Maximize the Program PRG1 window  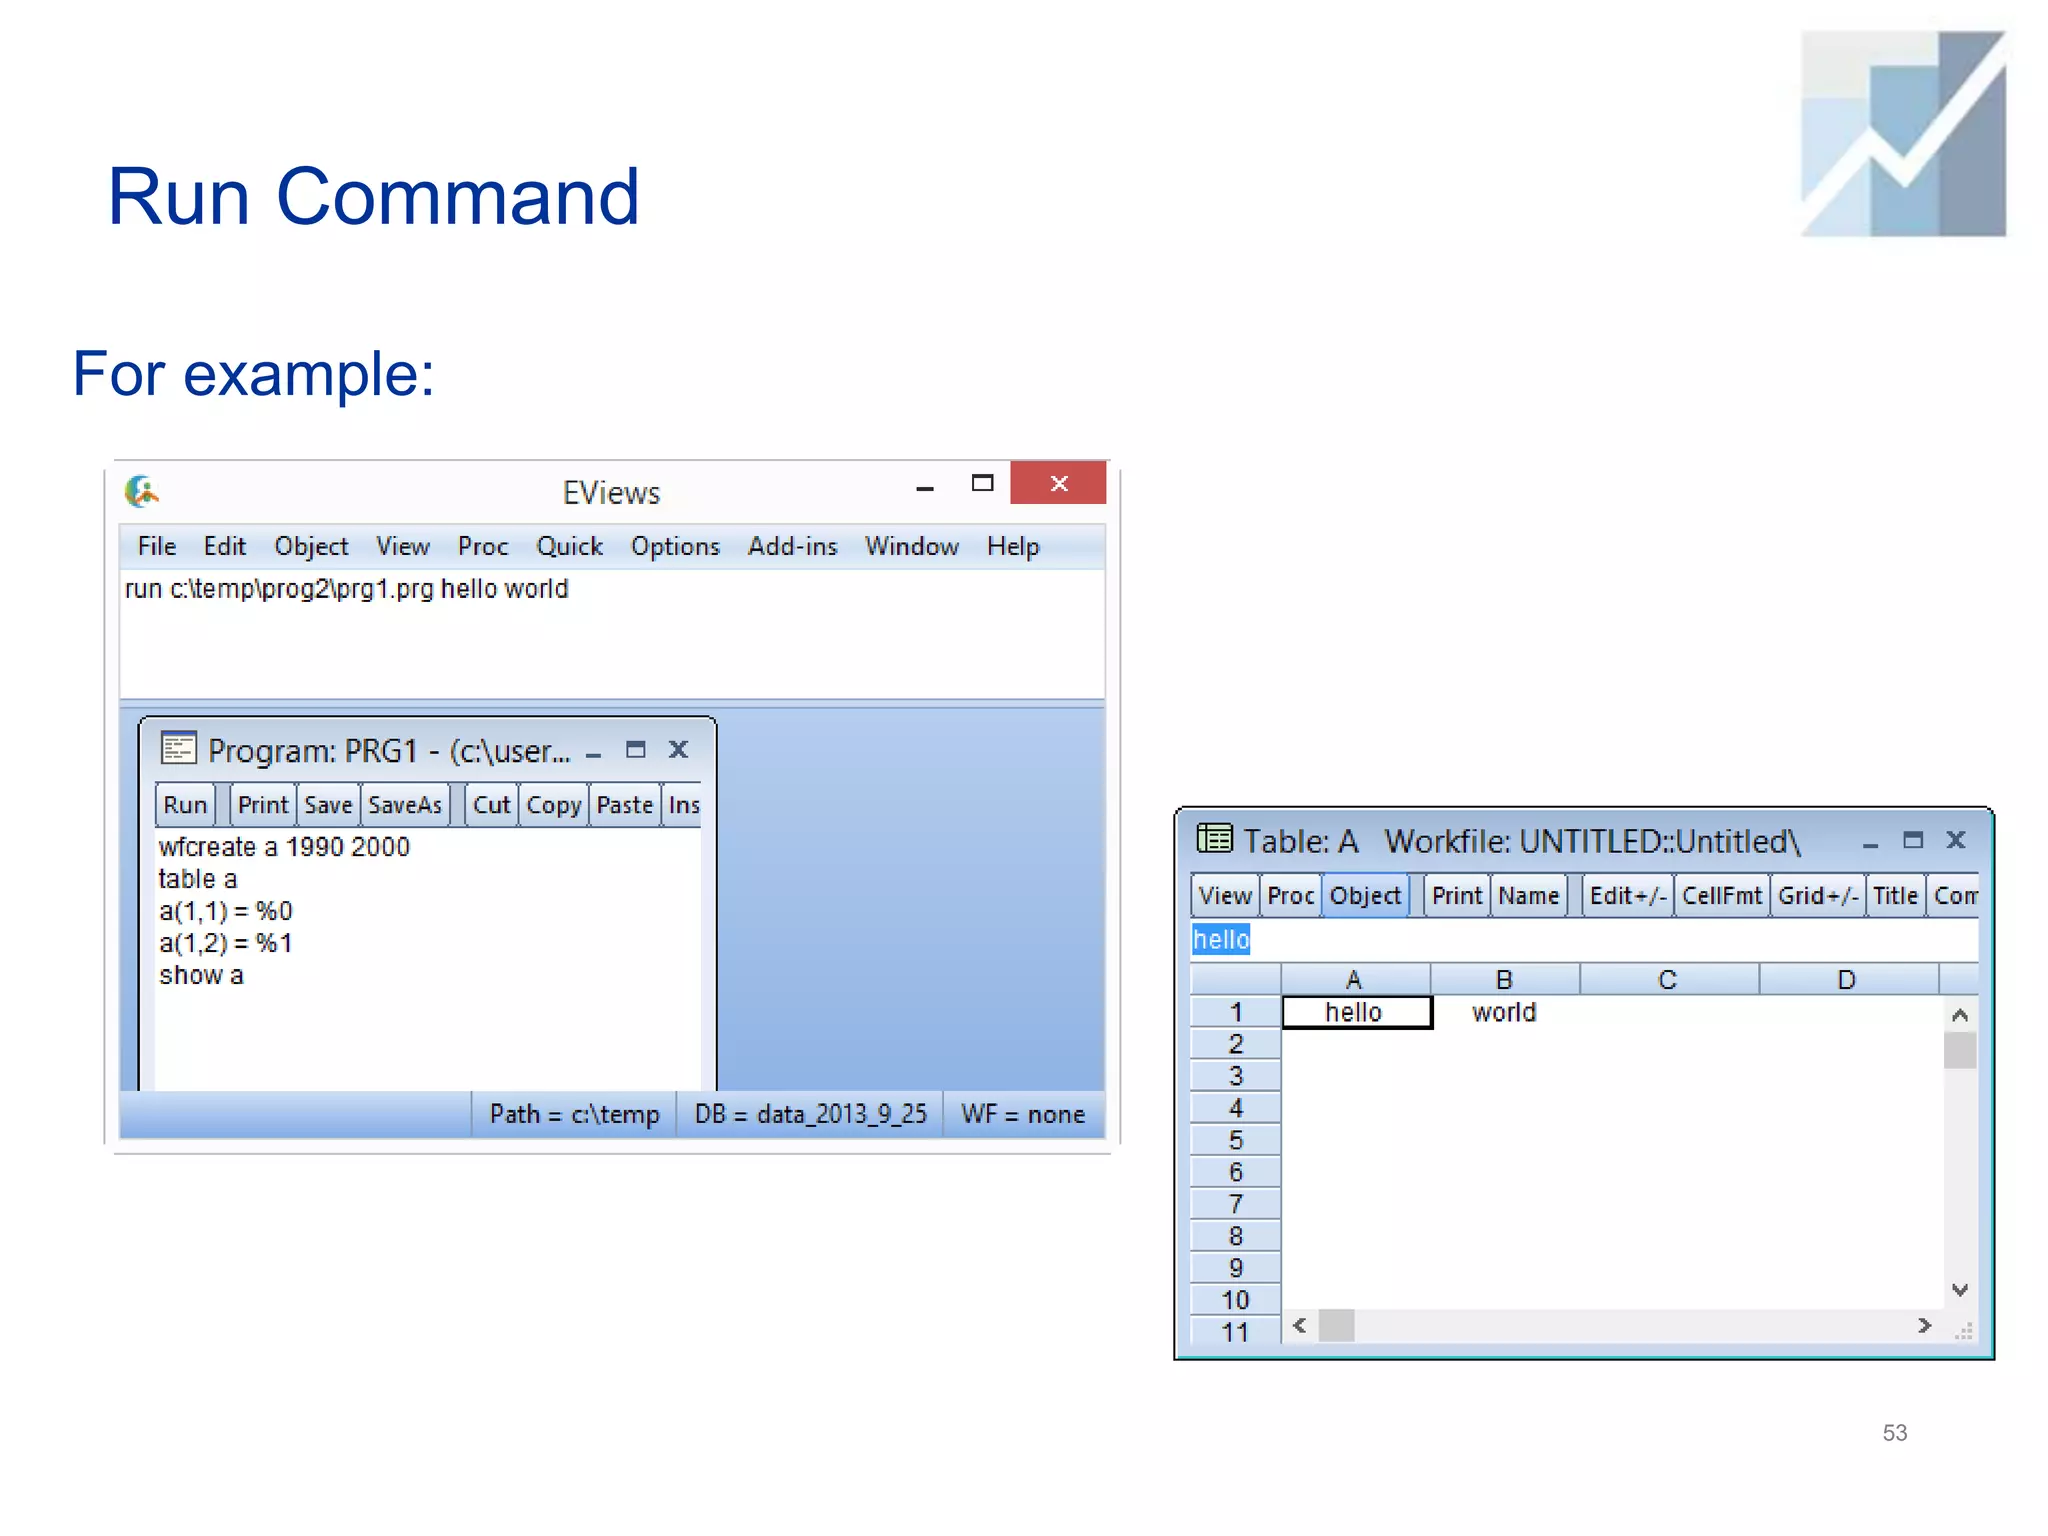pyautogui.click(x=636, y=749)
